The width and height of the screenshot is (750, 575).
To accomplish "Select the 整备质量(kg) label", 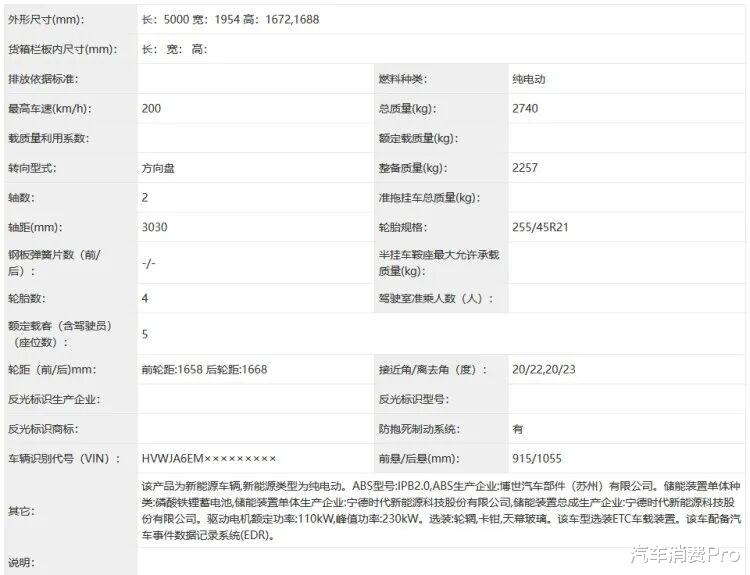I will click(x=413, y=168).
